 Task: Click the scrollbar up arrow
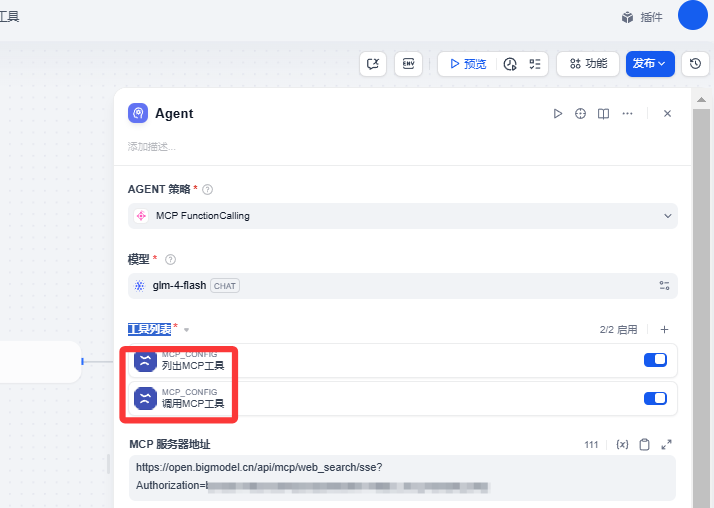click(x=701, y=99)
